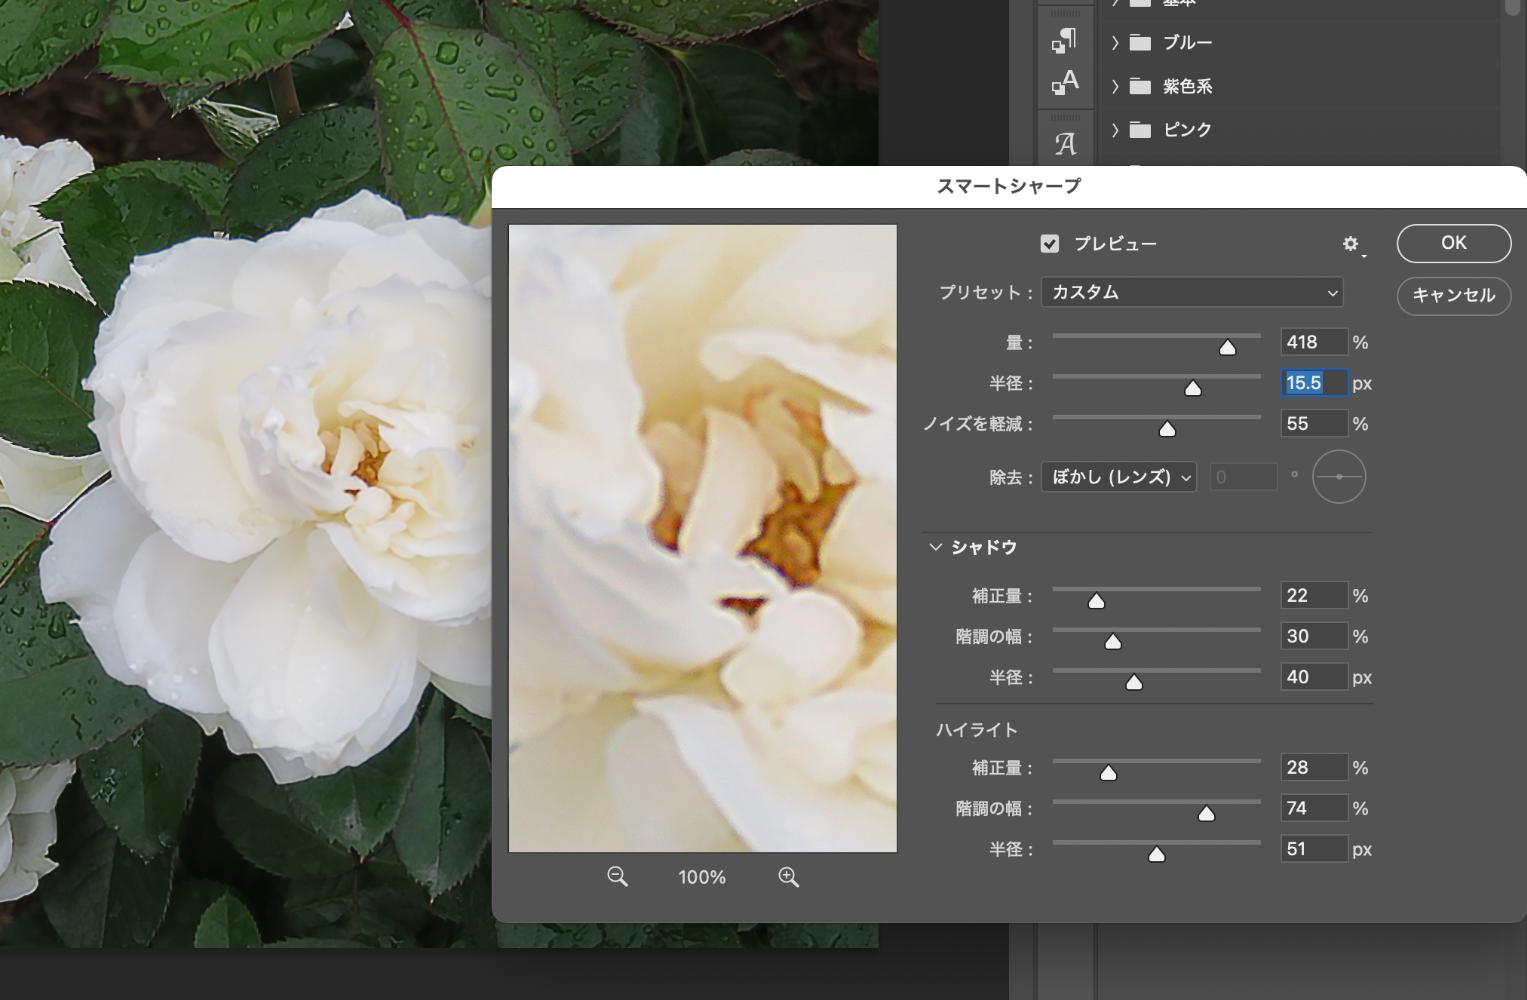Viewport: 1527px width, 1000px height.
Task: Click the sharpen preview thumbnail of rose
Action: [x=702, y=538]
